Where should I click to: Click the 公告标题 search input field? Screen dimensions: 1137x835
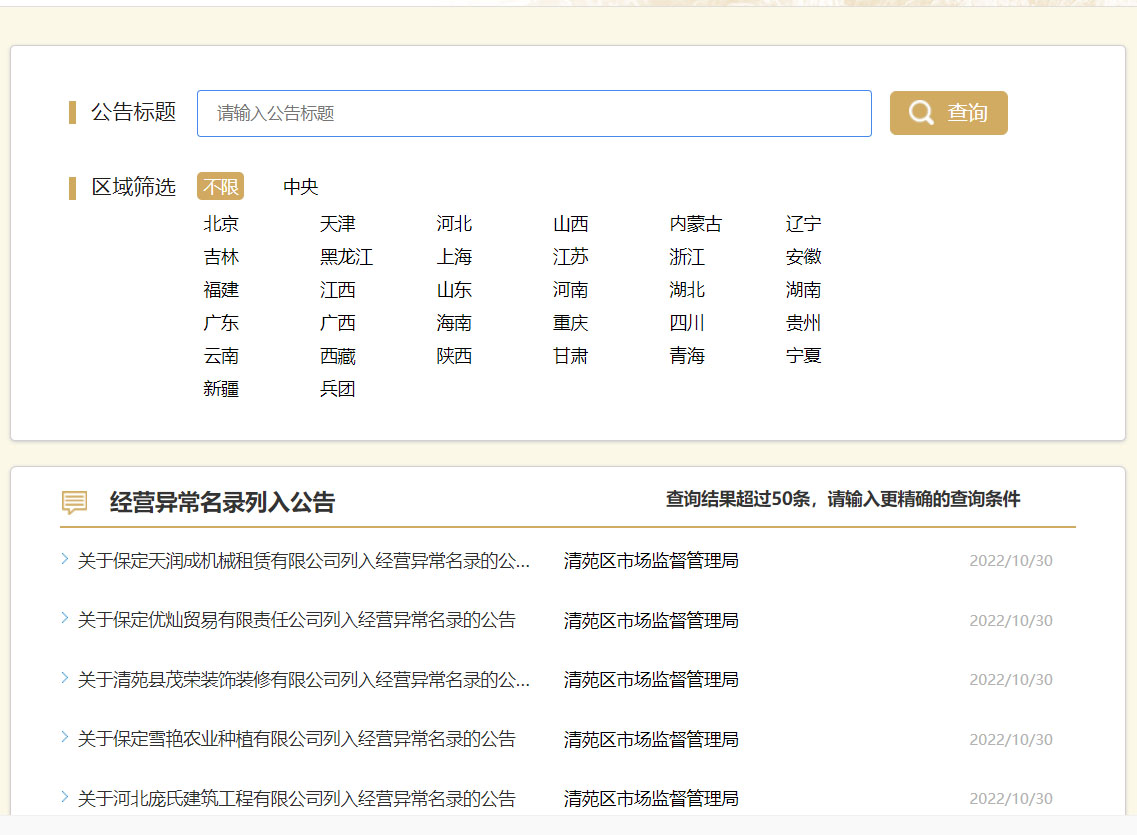tap(534, 113)
